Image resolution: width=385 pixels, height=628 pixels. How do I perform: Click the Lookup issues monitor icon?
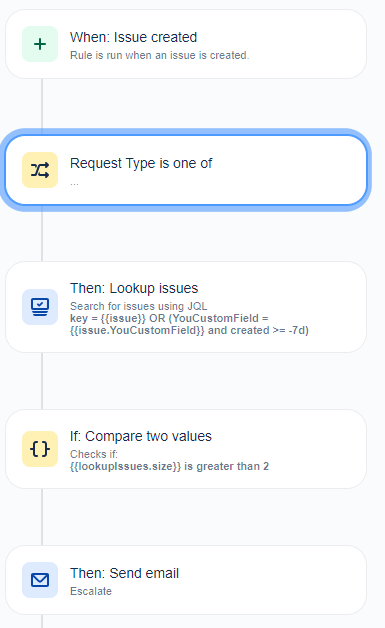point(40,307)
